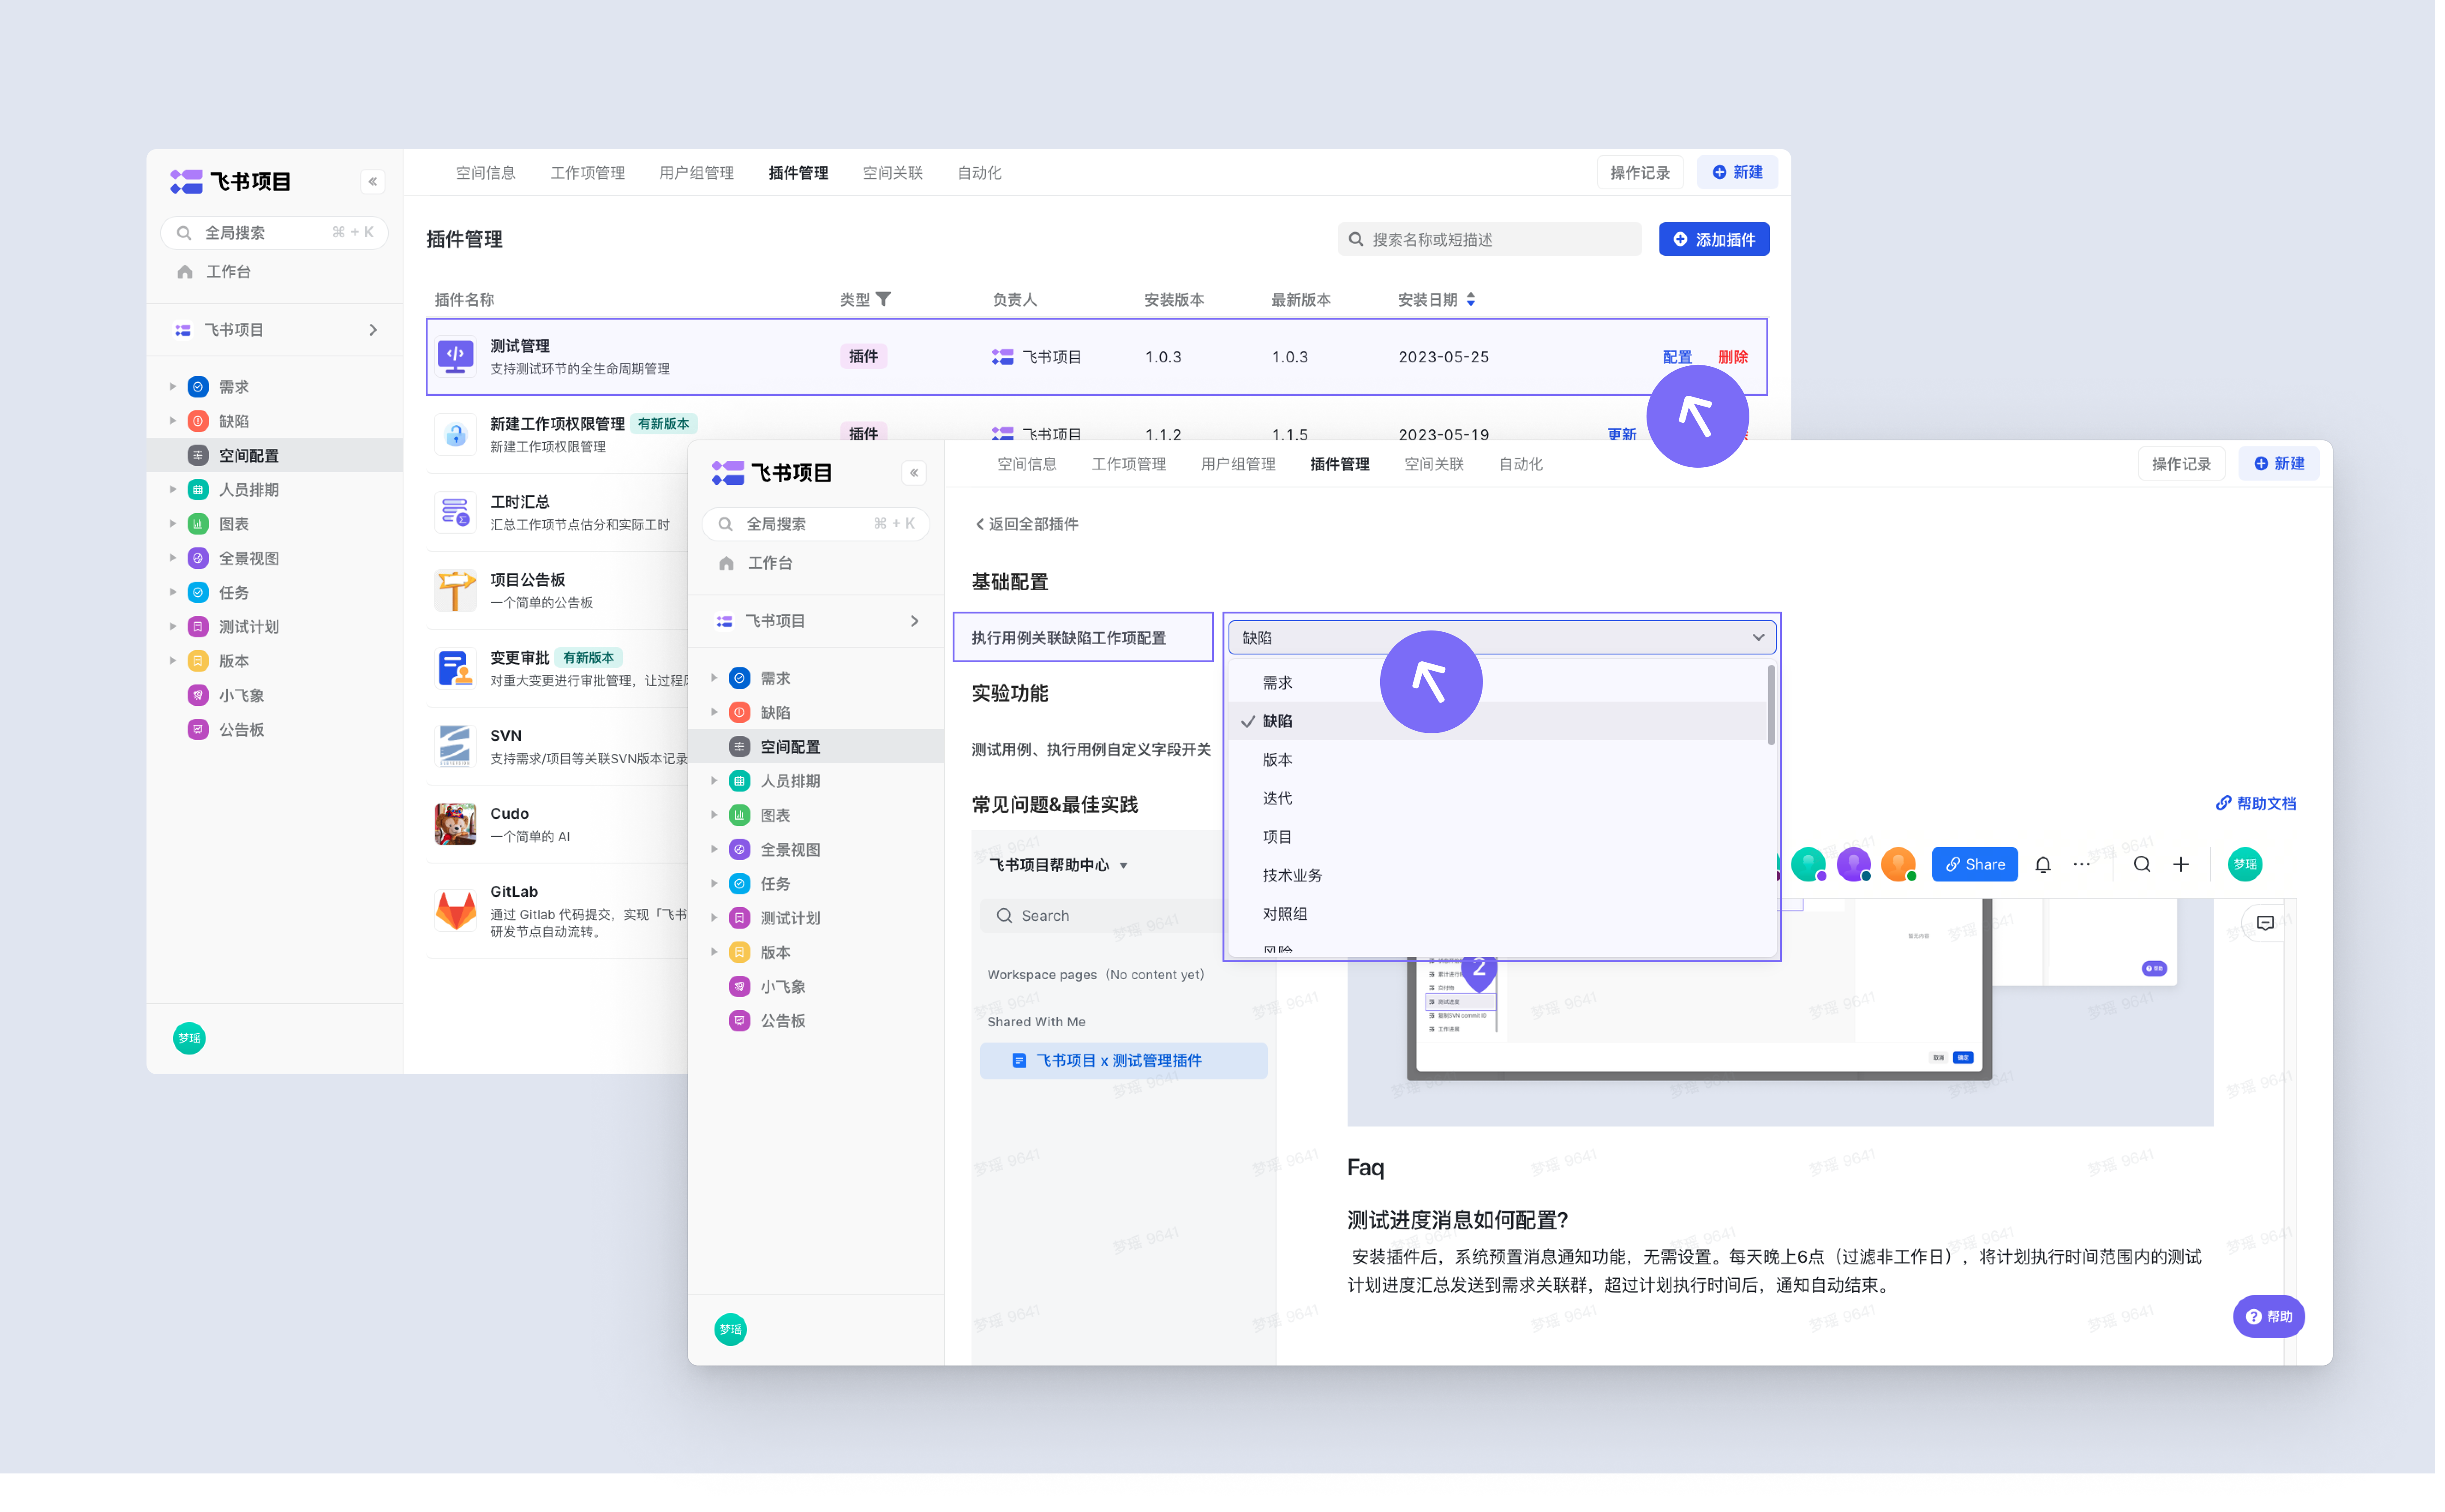Expand 图表 tree arrow in the back window
The width and height of the screenshot is (2445, 1512).
tap(172, 523)
